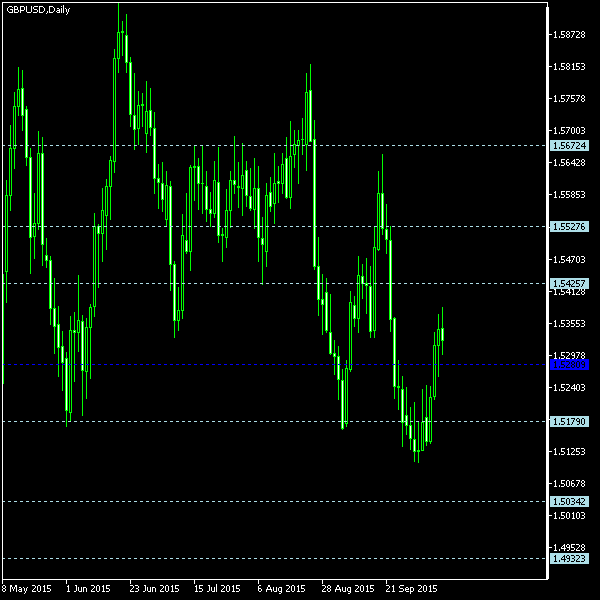Viewport: 600px width, 600px height.
Task: Click the last candlestick on the chart
Action: 442,334
